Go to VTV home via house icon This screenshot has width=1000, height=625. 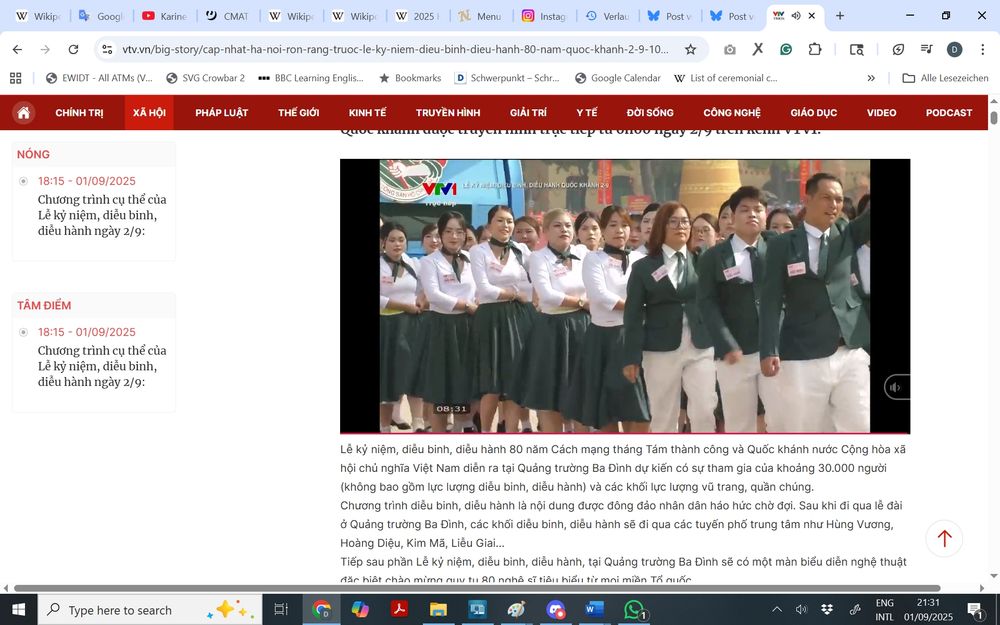24,113
